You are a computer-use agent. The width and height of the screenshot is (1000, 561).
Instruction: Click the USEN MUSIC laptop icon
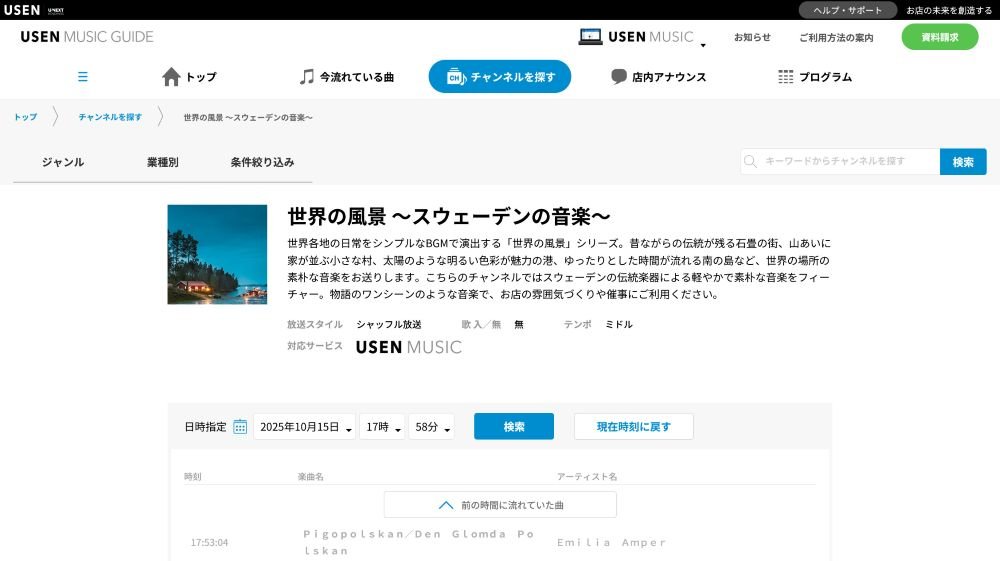591,37
